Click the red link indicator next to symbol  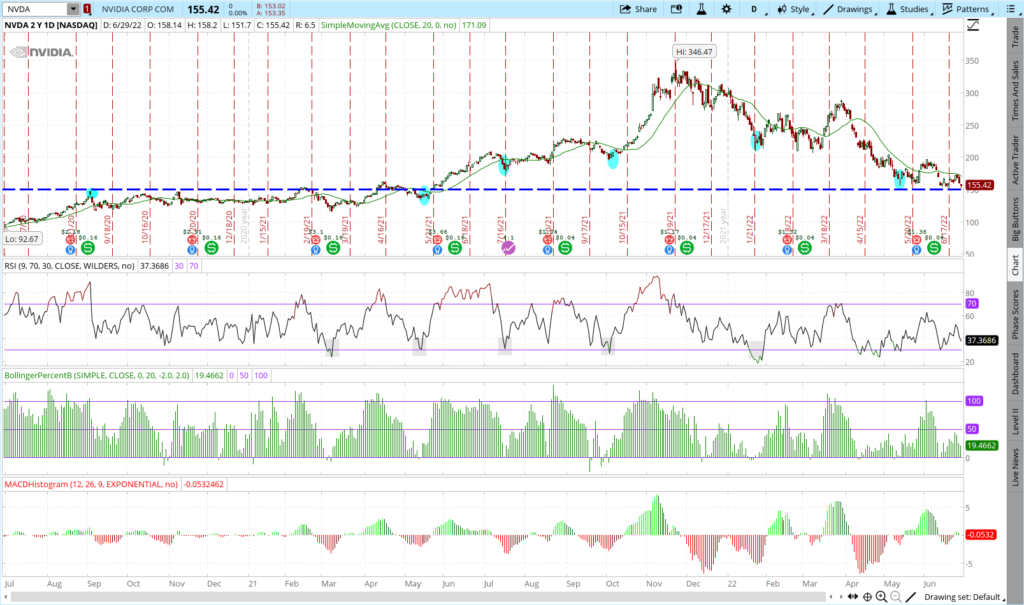87,9
